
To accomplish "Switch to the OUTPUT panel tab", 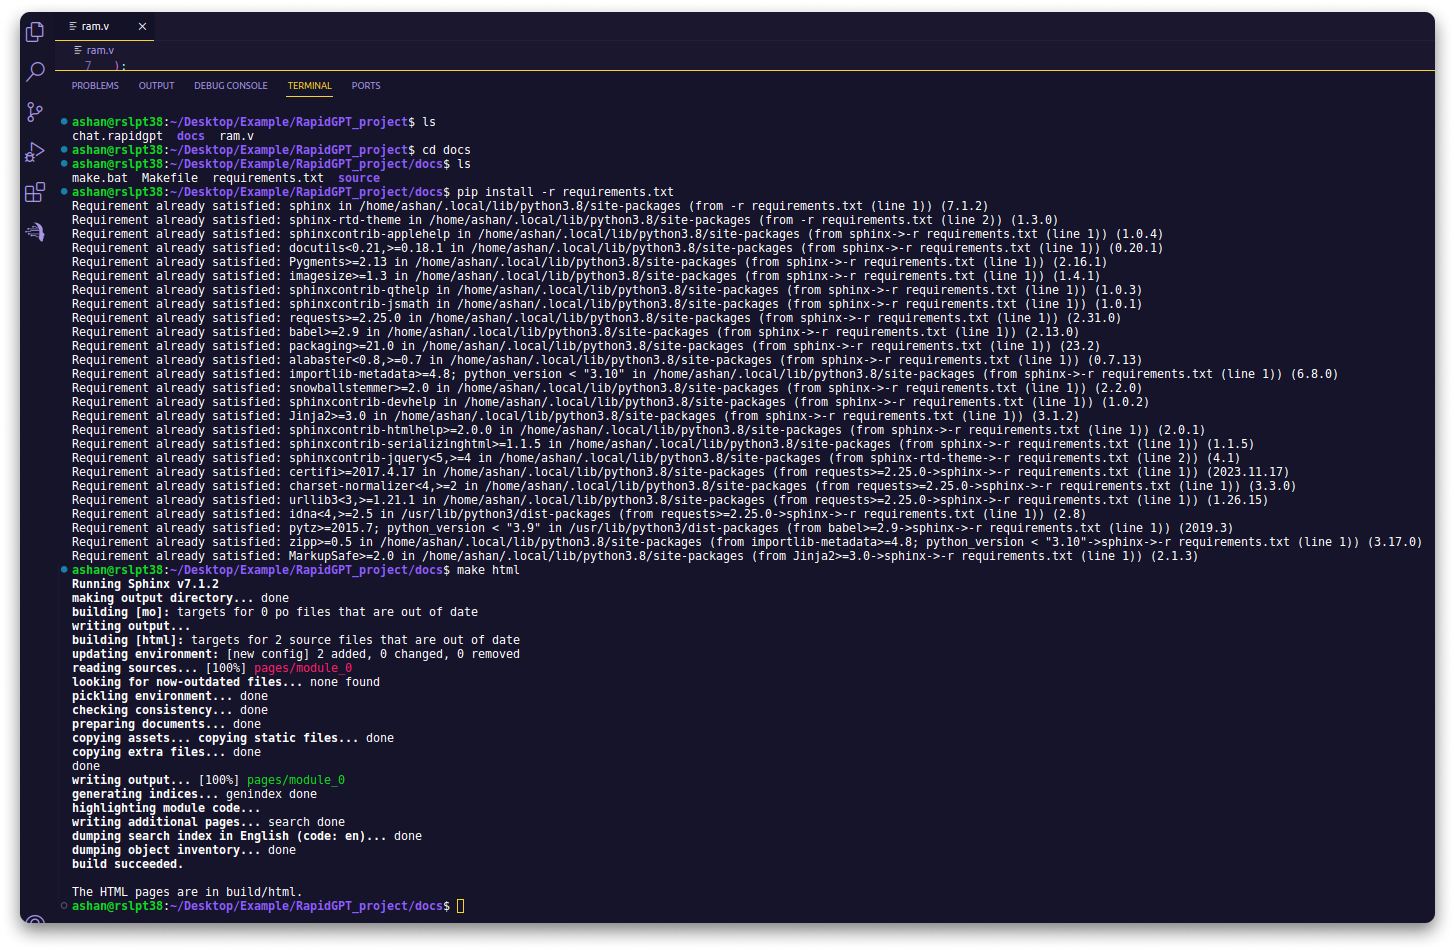I will tap(156, 86).
